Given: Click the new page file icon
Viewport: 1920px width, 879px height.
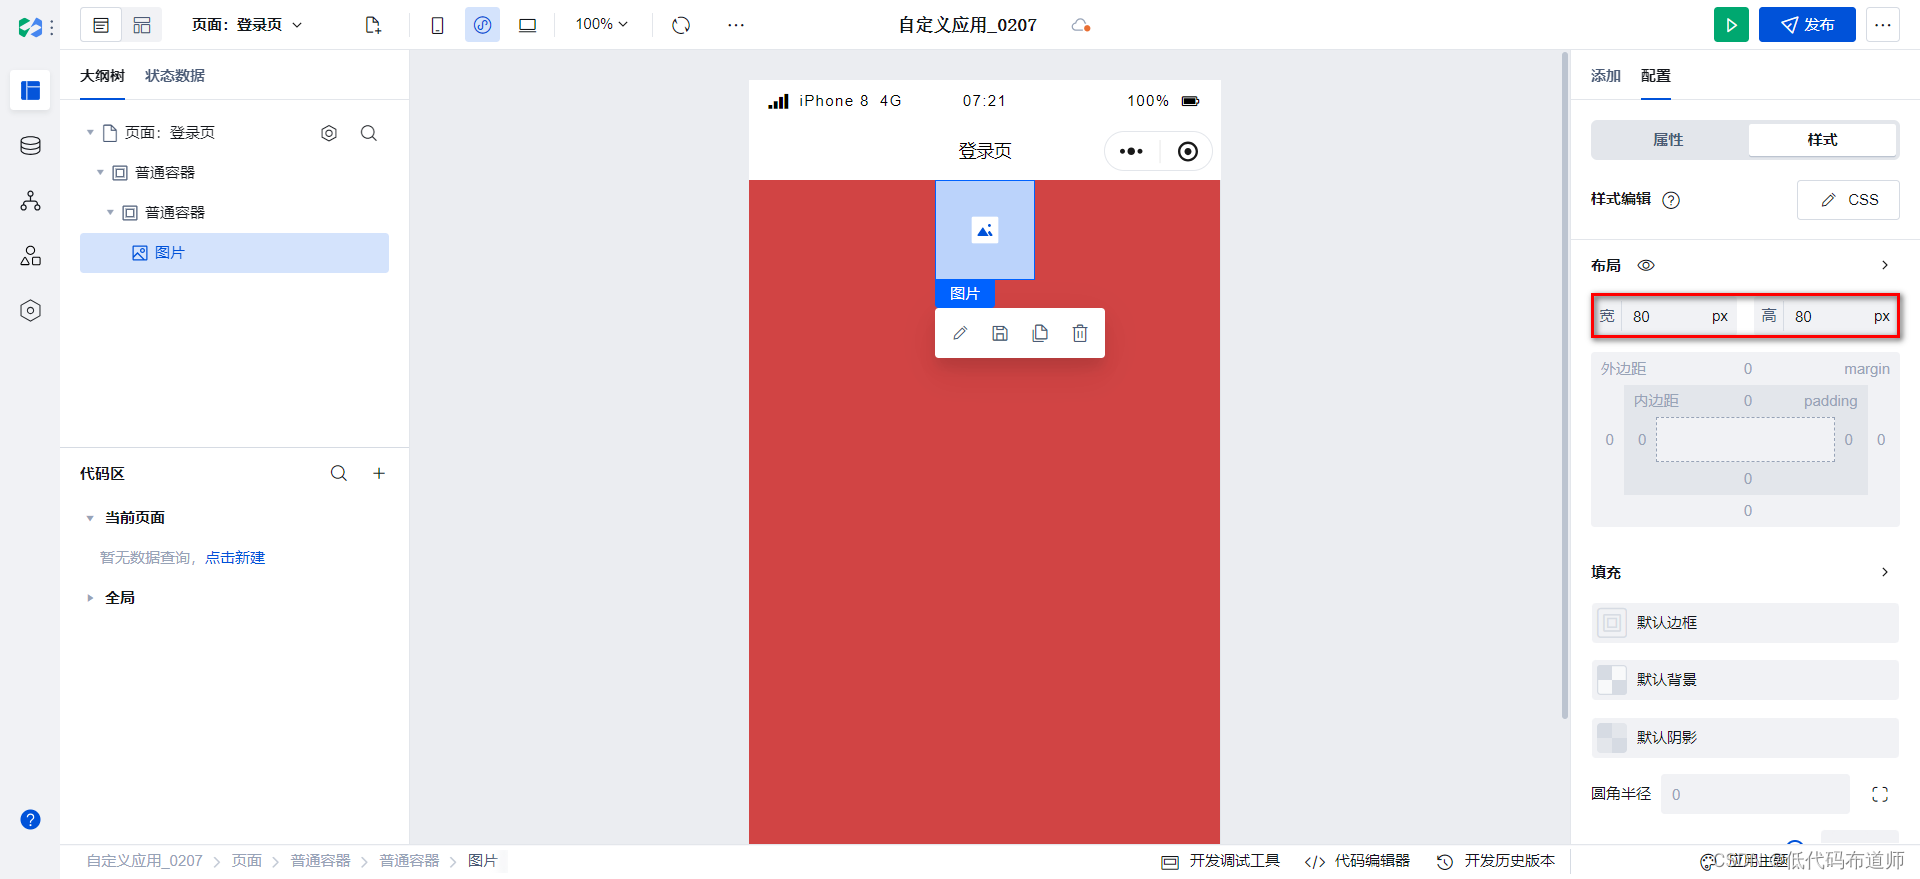Looking at the screenshot, I should [373, 25].
